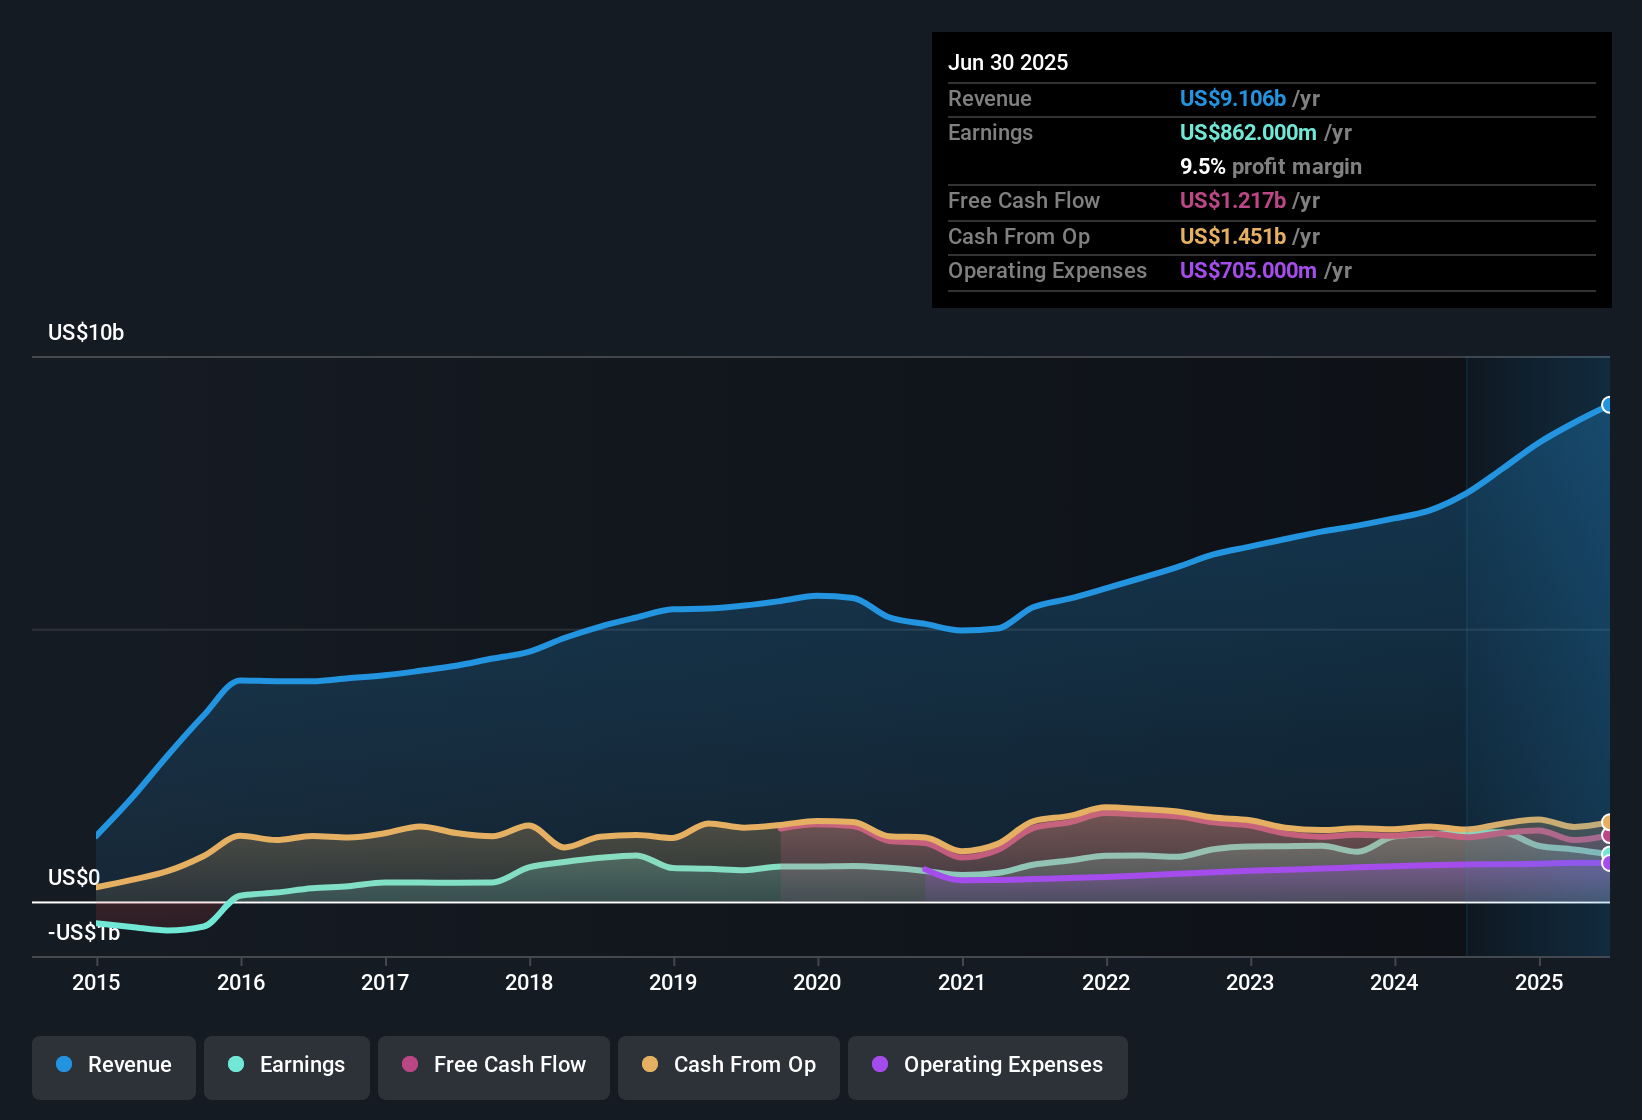
Task: Select the orange Cash From Op chart endpoint marker
Action: 1608,820
